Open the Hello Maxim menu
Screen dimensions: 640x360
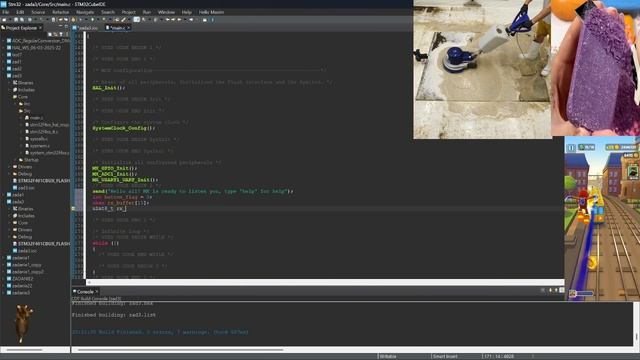click(211, 12)
